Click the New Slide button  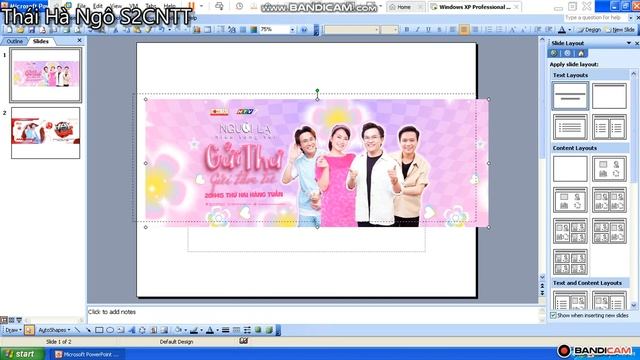point(620,30)
